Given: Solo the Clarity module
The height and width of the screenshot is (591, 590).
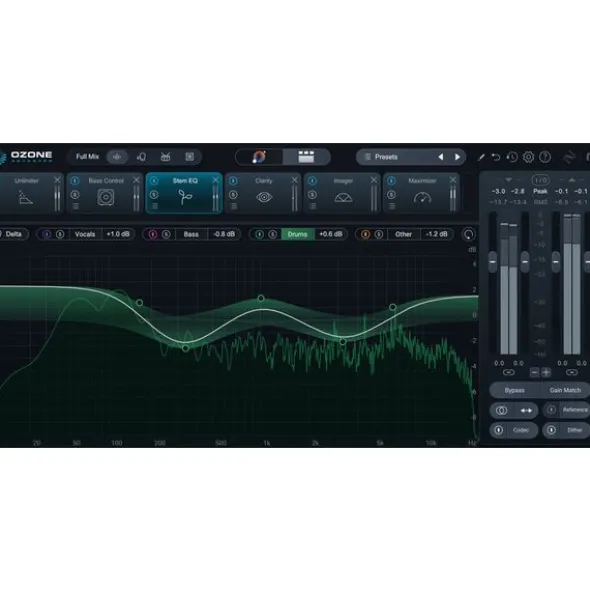Looking at the screenshot, I should click(233, 195).
